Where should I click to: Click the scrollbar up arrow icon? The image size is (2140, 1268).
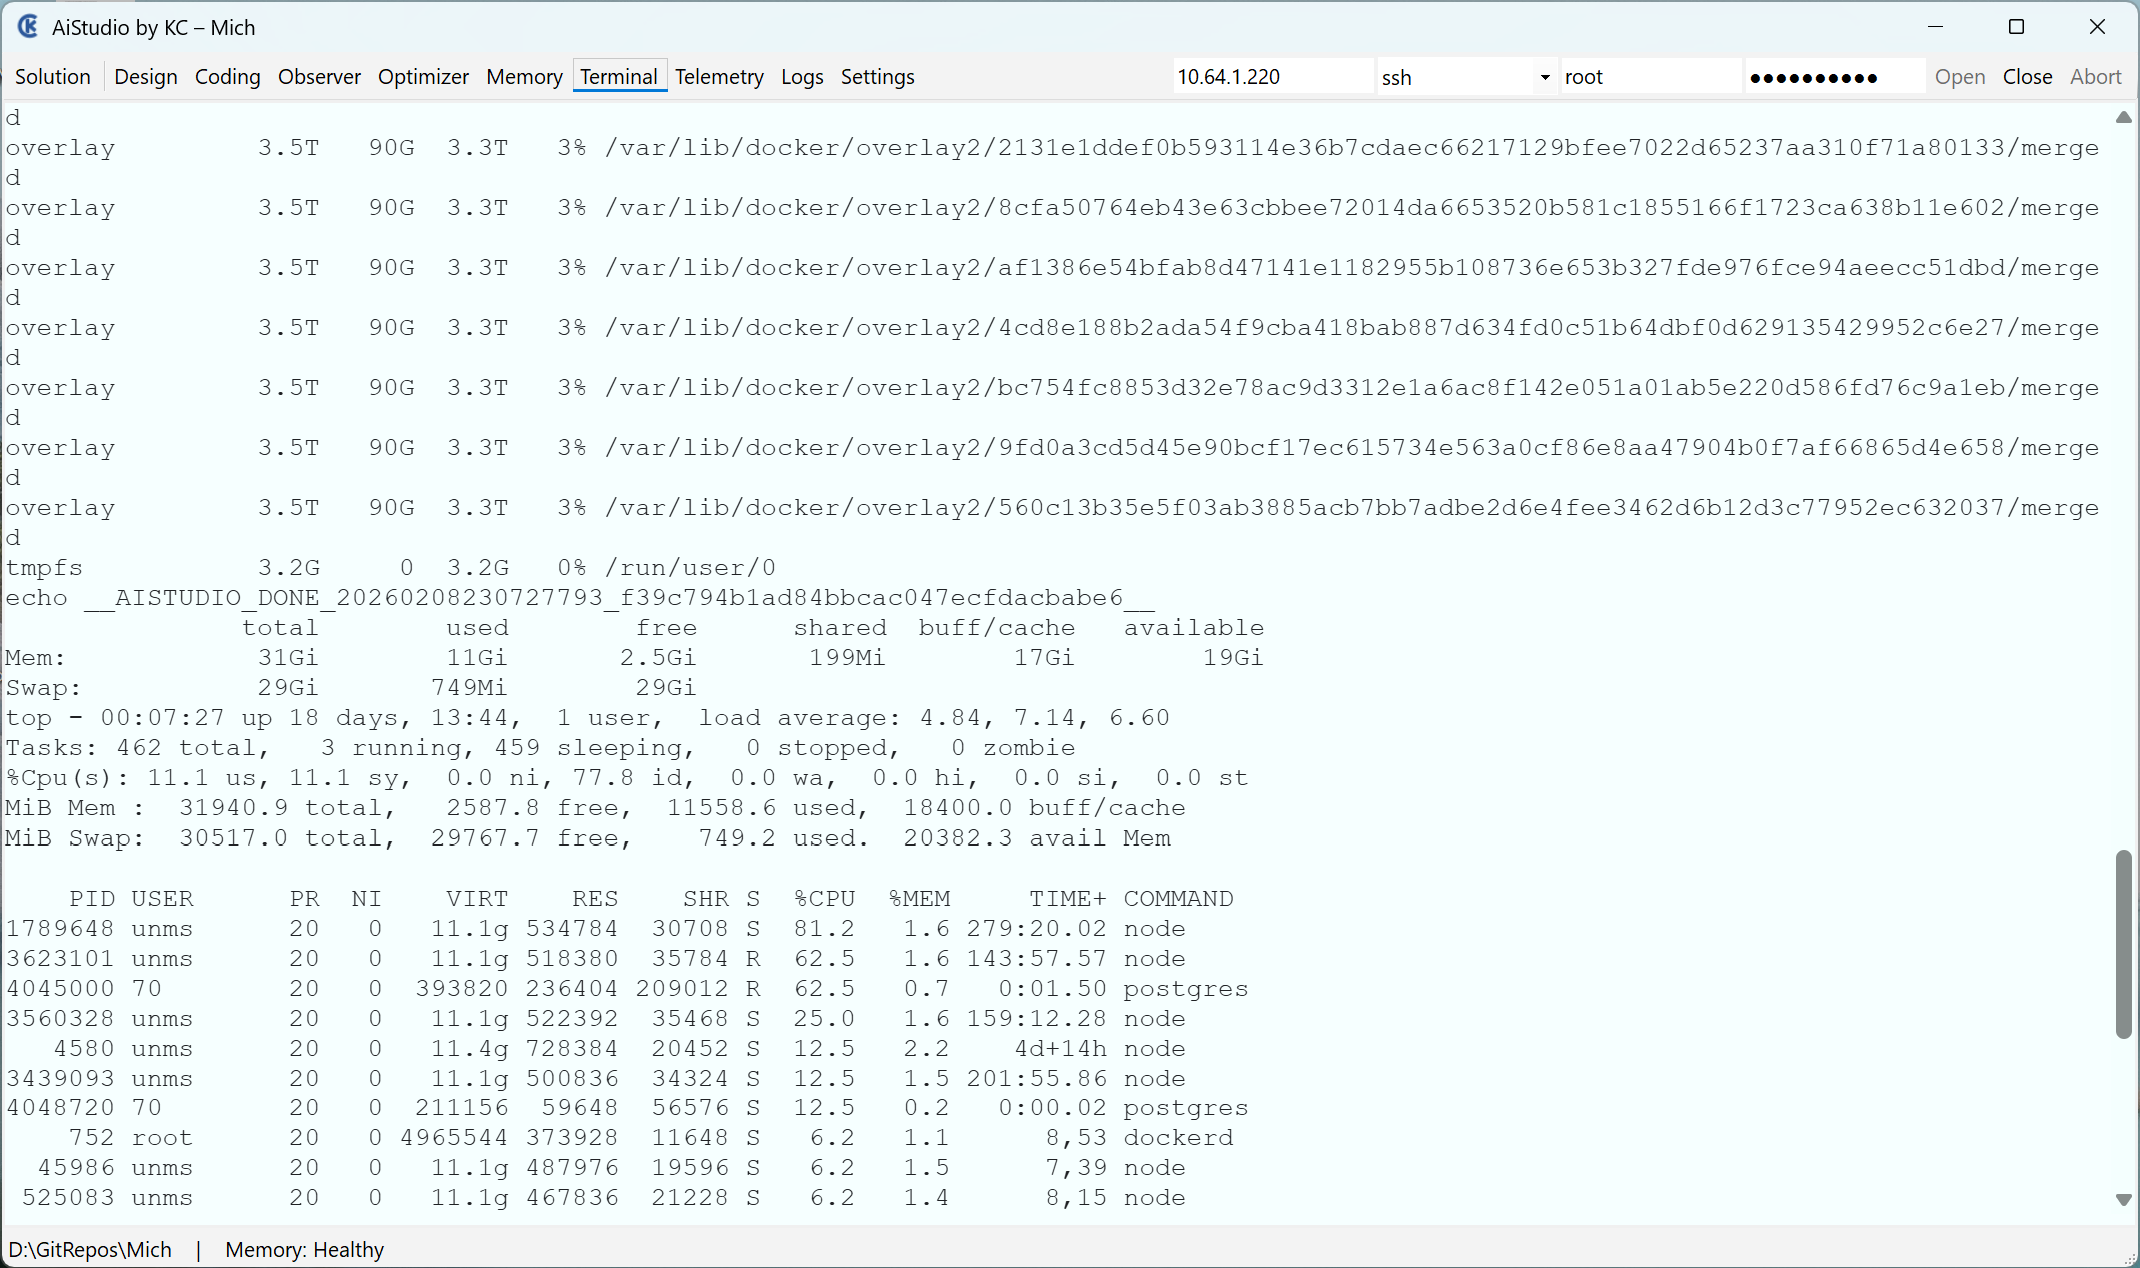(x=2124, y=118)
